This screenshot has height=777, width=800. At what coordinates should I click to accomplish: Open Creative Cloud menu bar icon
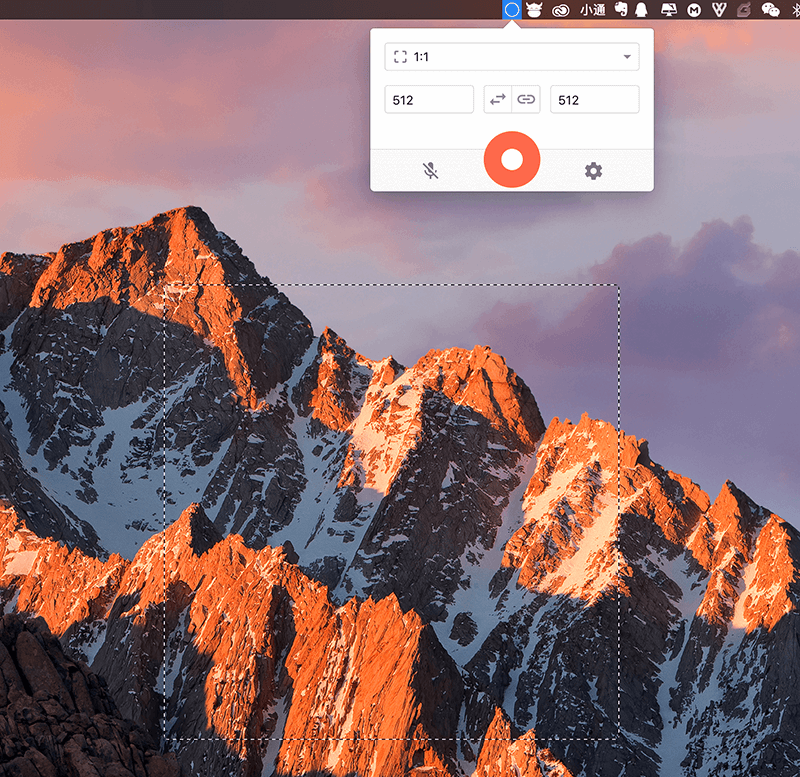tap(561, 10)
